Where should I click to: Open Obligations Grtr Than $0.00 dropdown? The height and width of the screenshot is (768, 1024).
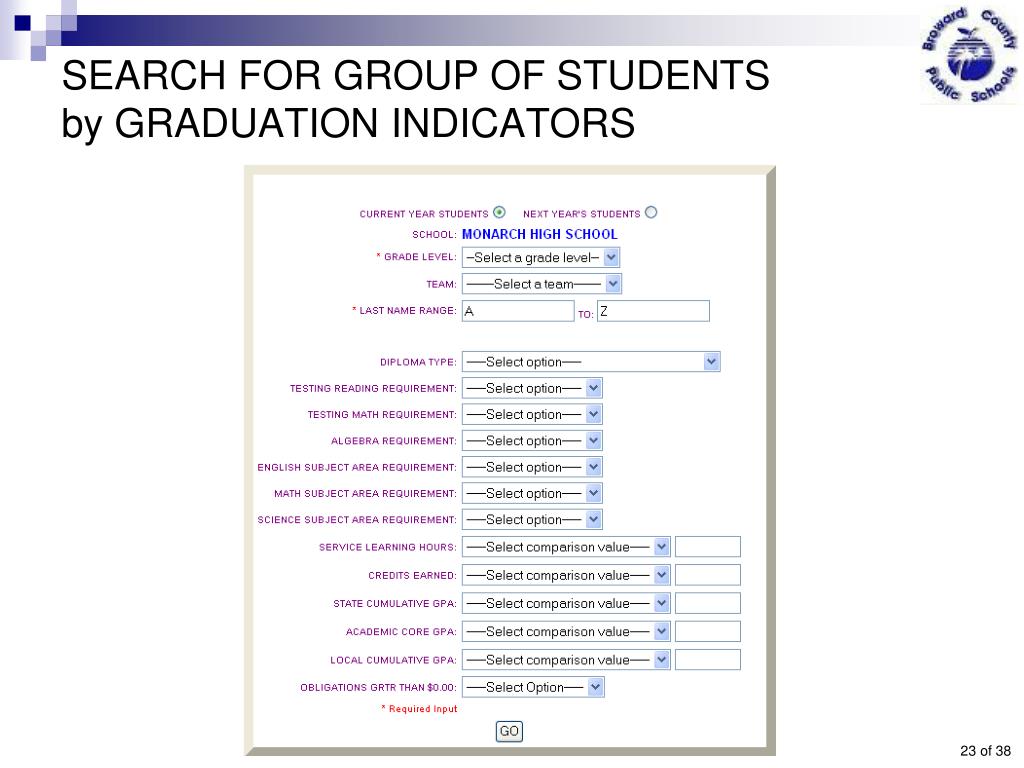(x=533, y=687)
